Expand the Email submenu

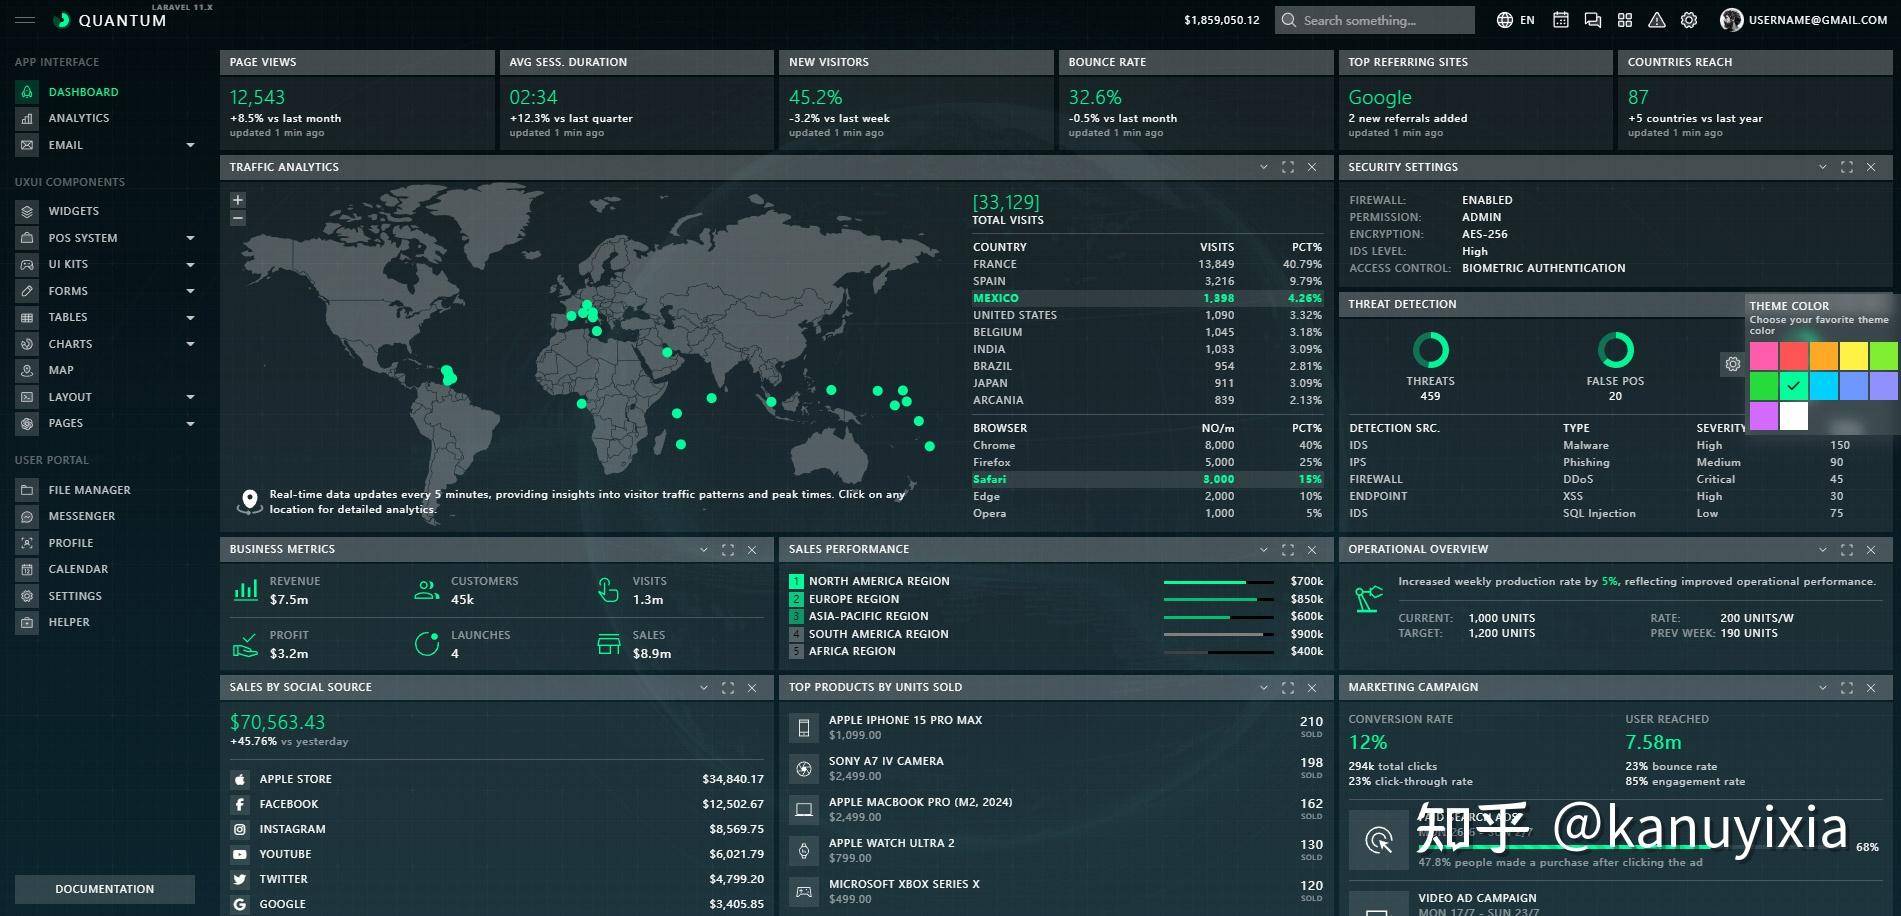pos(190,145)
